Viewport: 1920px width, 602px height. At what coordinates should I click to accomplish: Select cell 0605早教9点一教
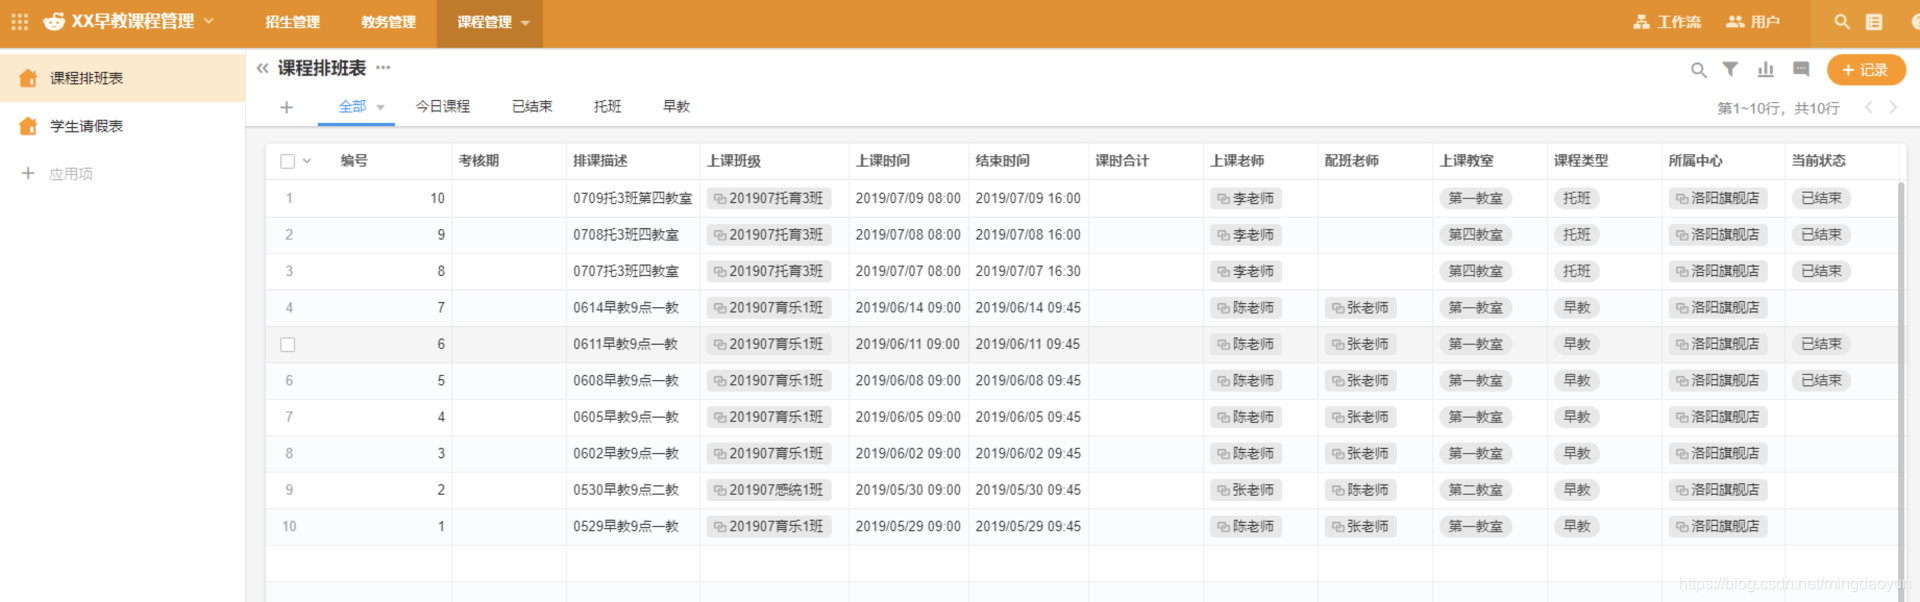click(633, 417)
